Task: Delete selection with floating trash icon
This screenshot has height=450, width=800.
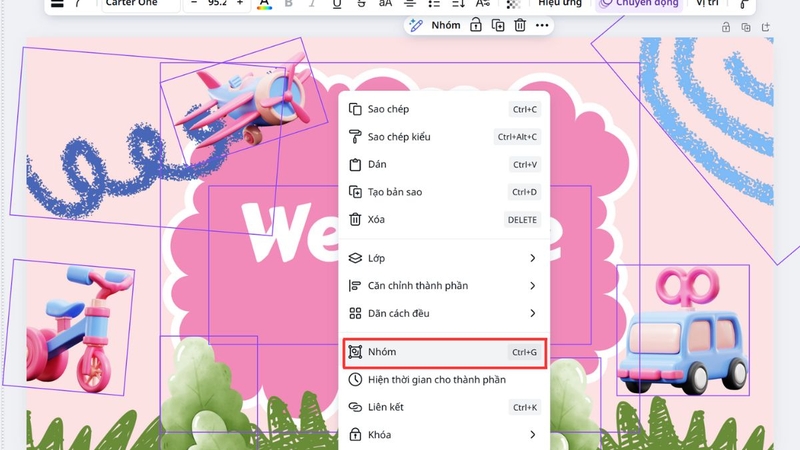Action: (x=520, y=25)
